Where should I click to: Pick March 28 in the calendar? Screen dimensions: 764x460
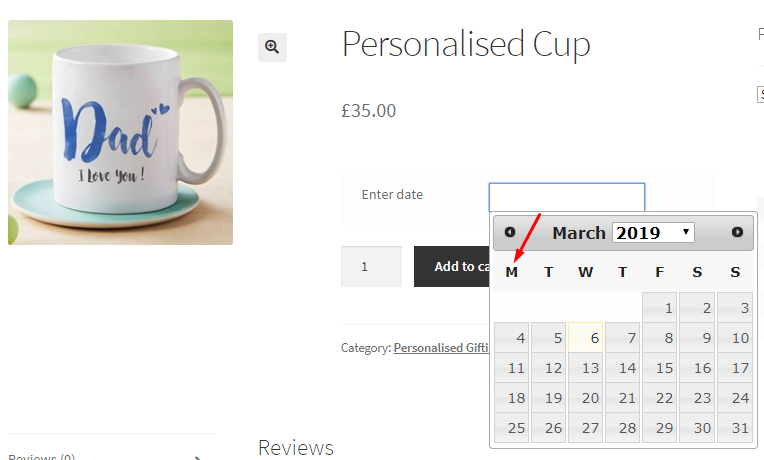click(623, 427)
